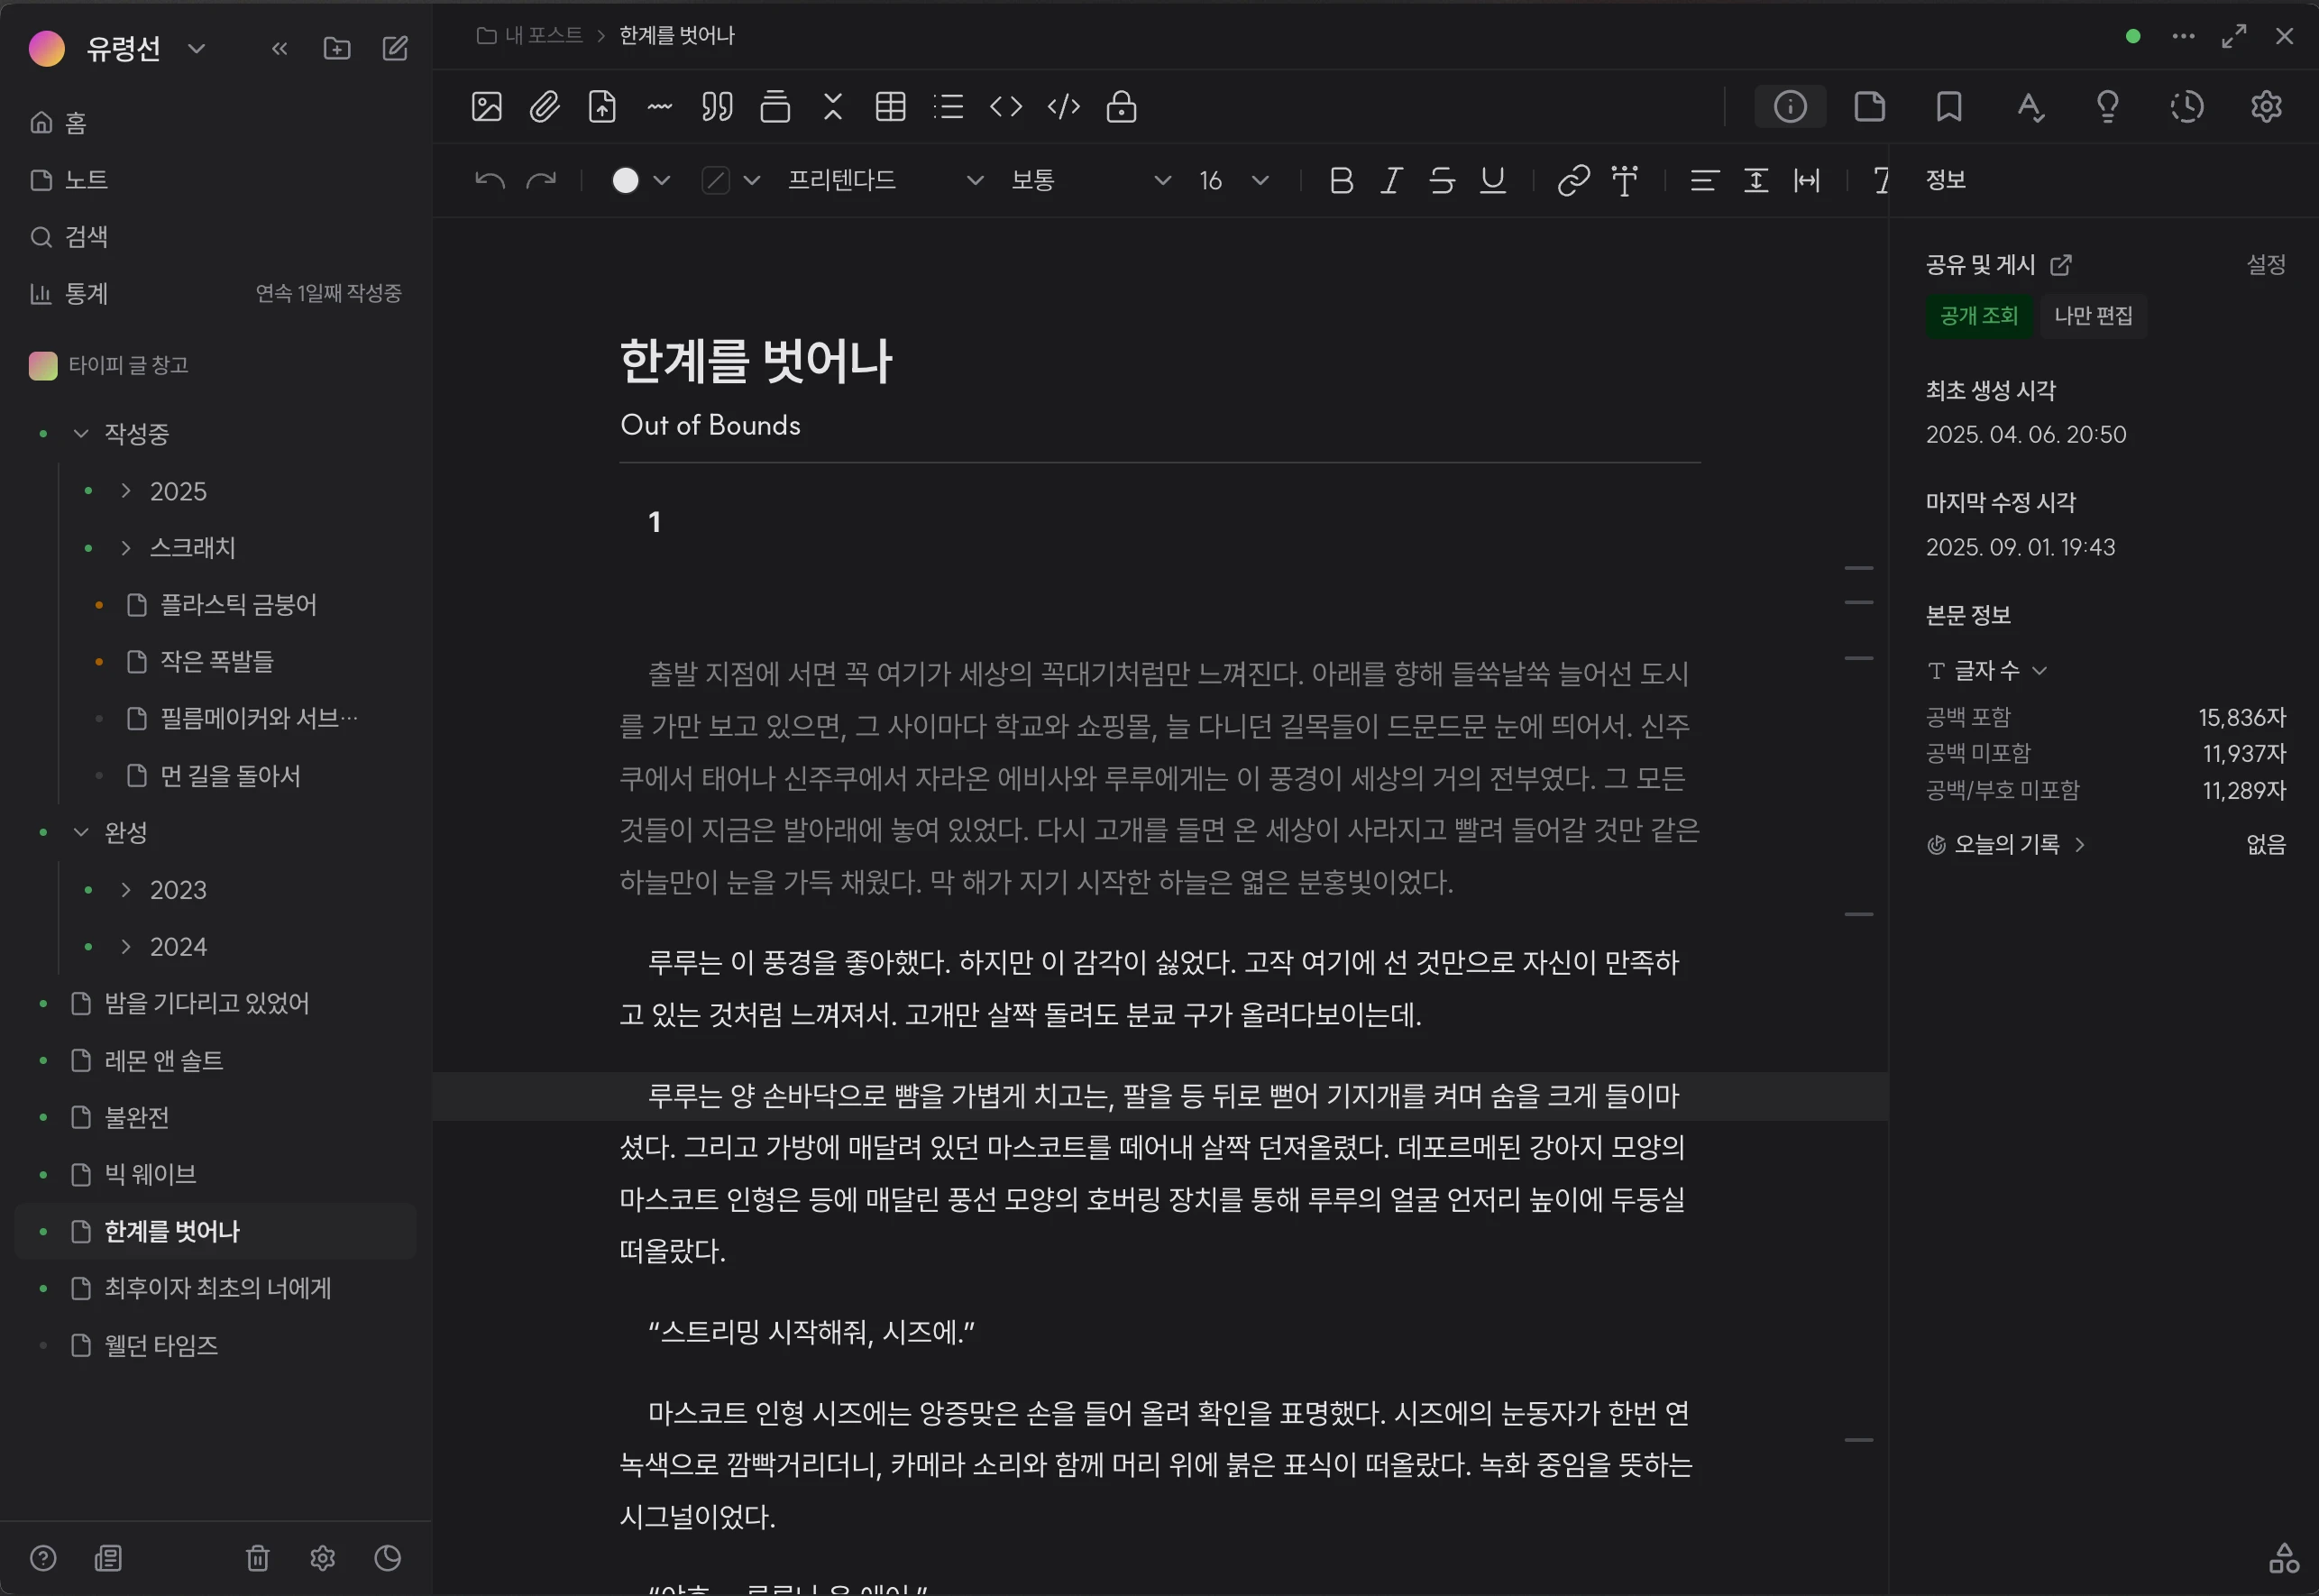Attach a file using the paperclip icon

545,107
